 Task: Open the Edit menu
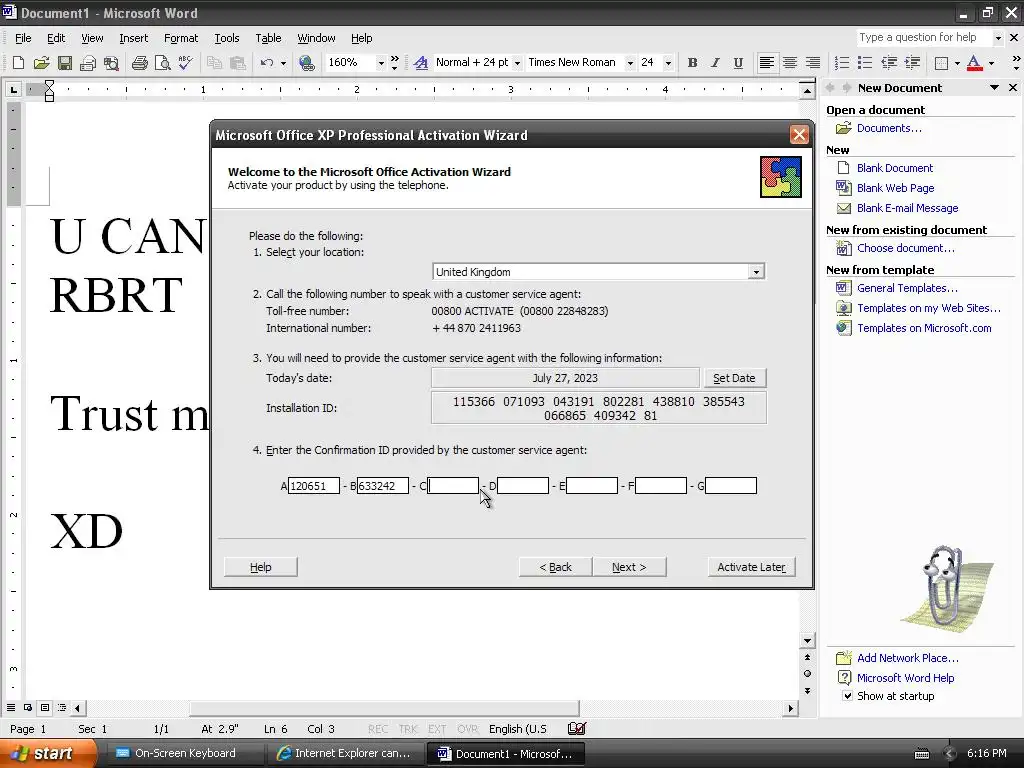coord(56,38)
